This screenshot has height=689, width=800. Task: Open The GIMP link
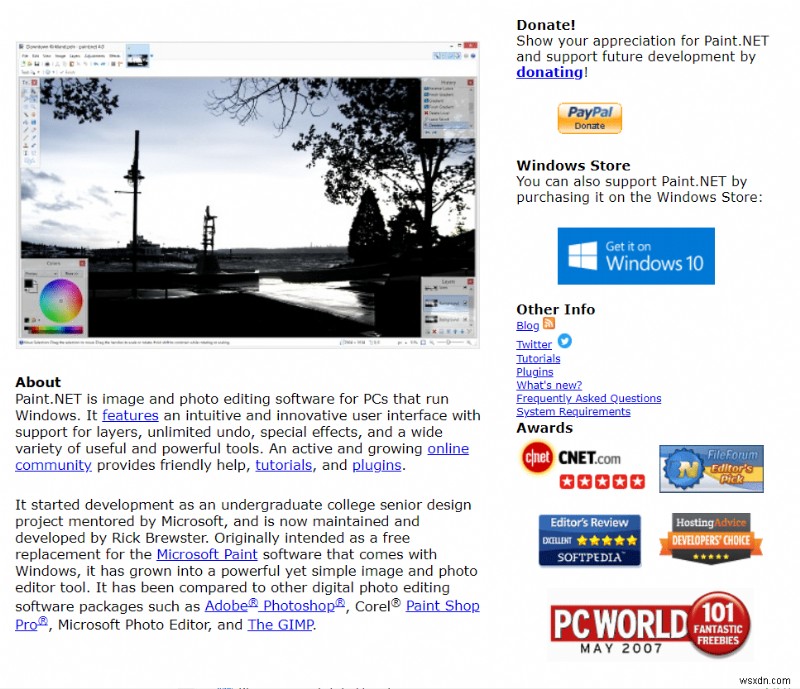pyautogui.click(x=280, y=625)
